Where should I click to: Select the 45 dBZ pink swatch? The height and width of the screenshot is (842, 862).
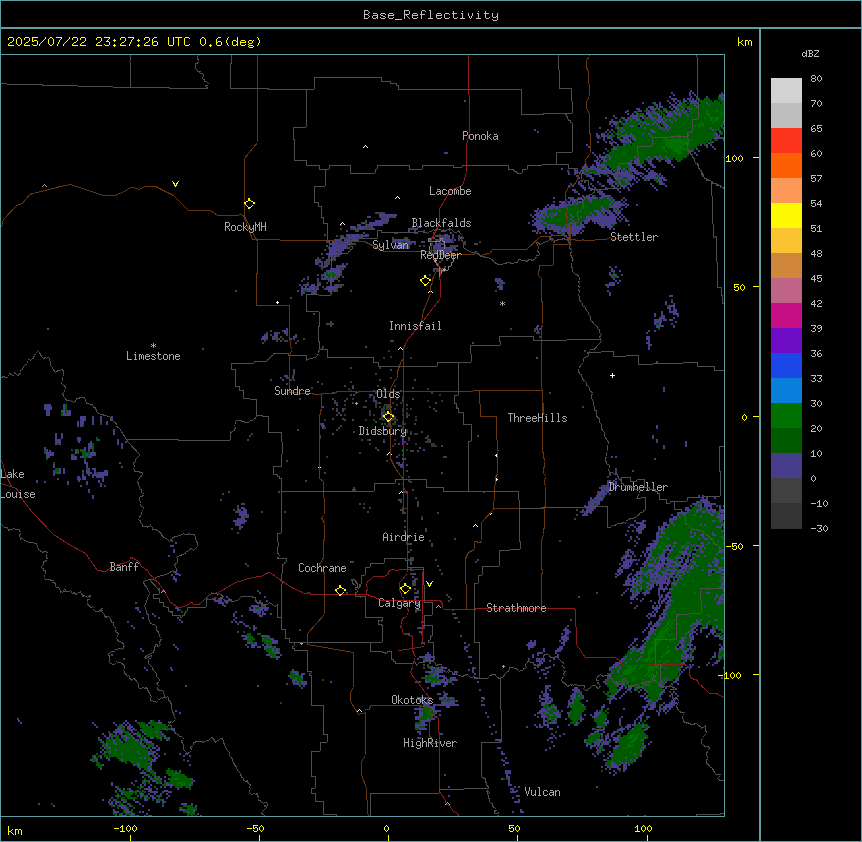coord(786,291)
